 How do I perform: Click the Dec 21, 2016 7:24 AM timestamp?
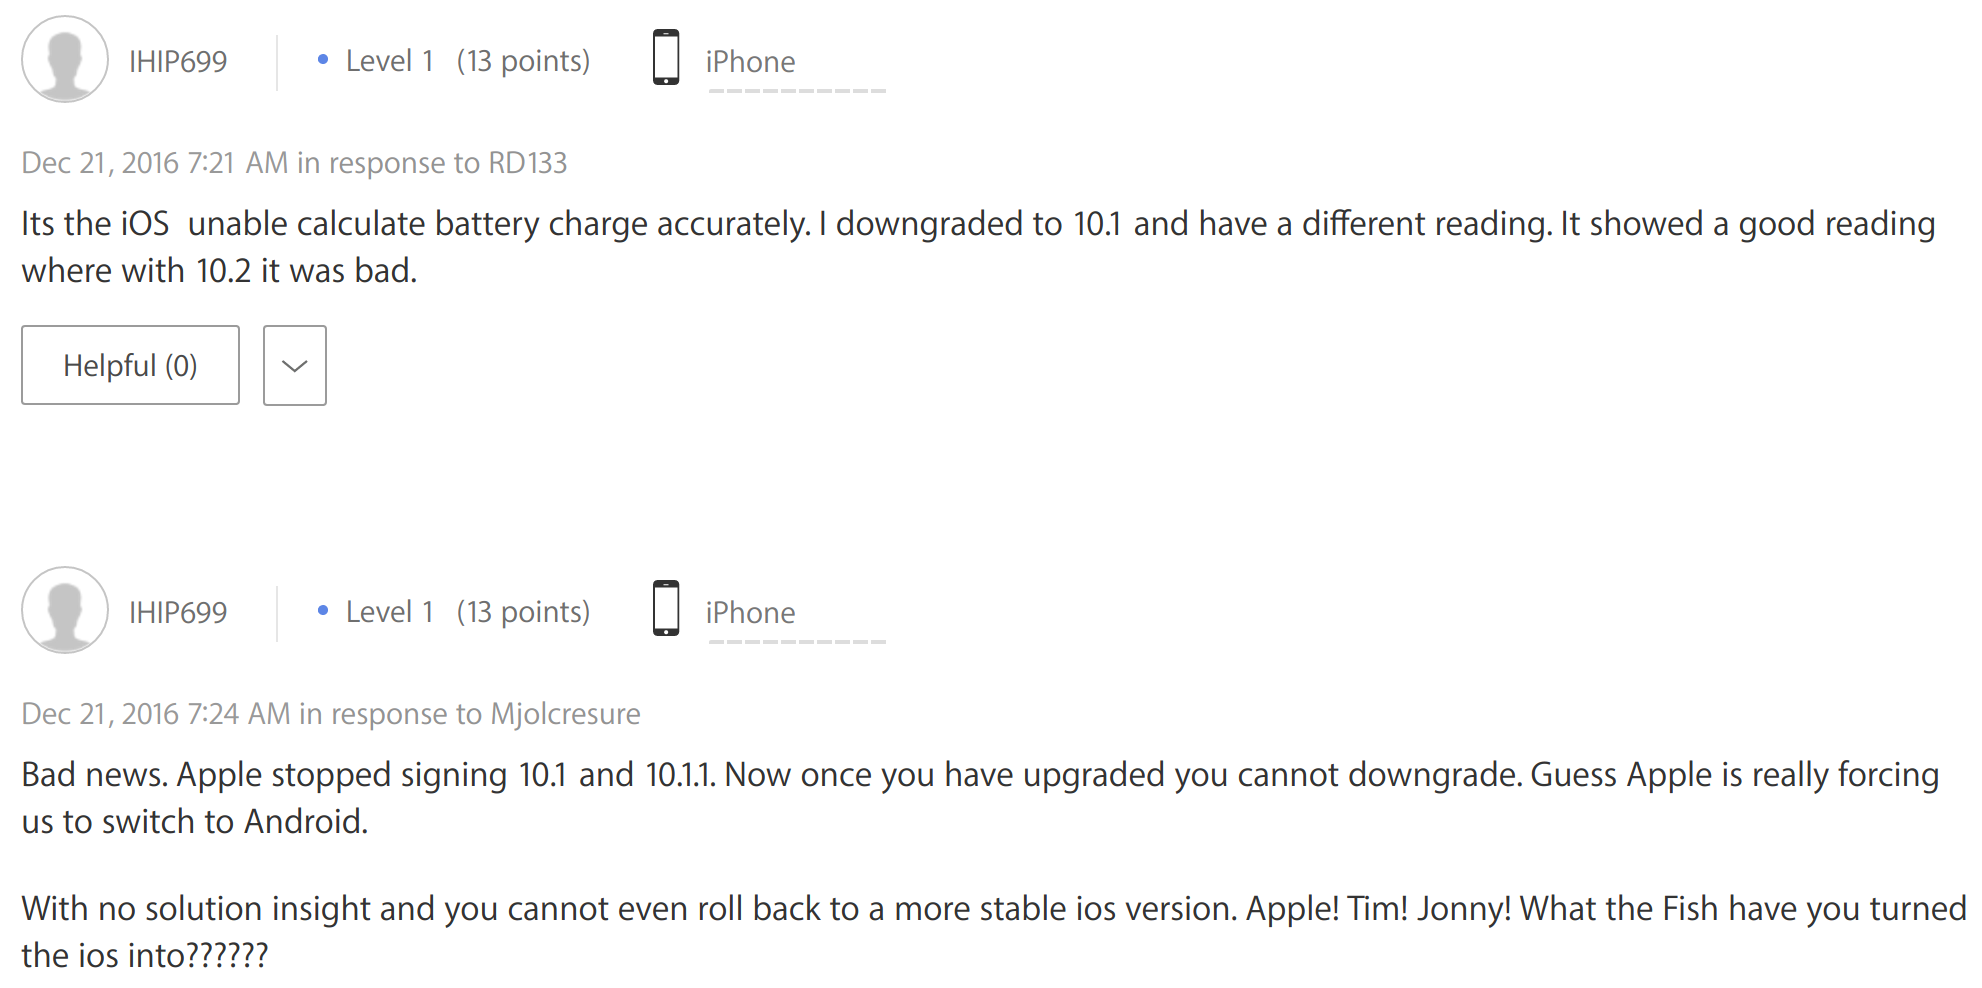(x=156, y=714)
